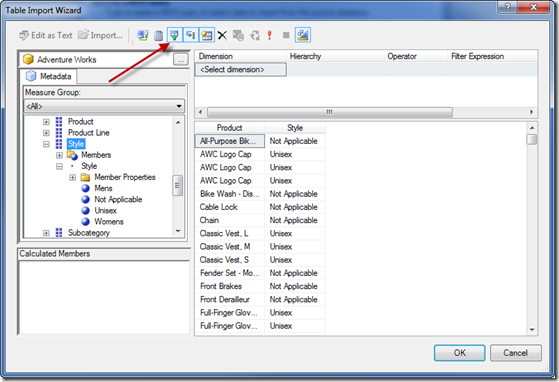
Task: Select the All-Purpose Bik... cell
Action: 230,141
